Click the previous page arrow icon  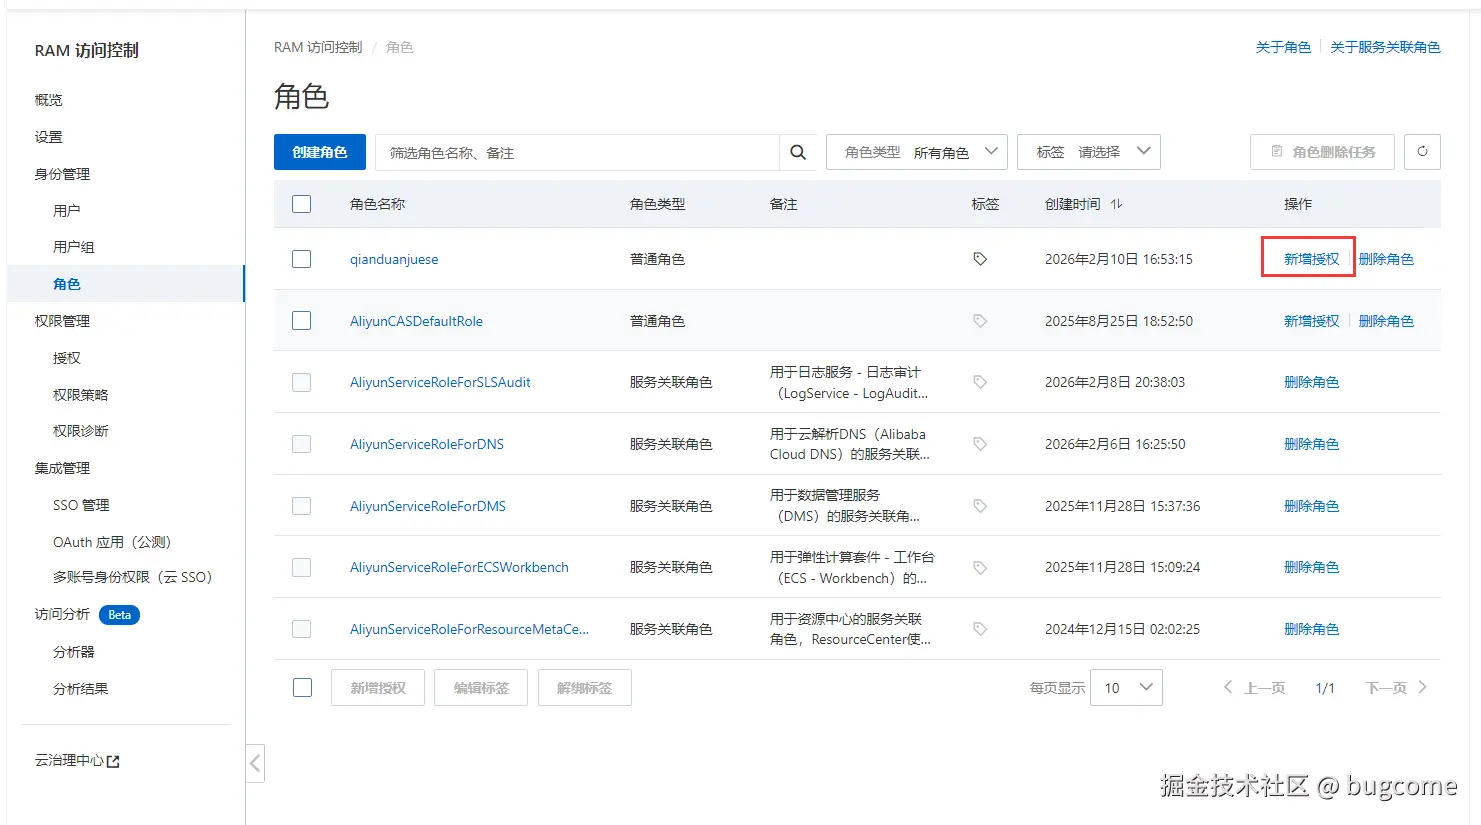pos(1228,687)
